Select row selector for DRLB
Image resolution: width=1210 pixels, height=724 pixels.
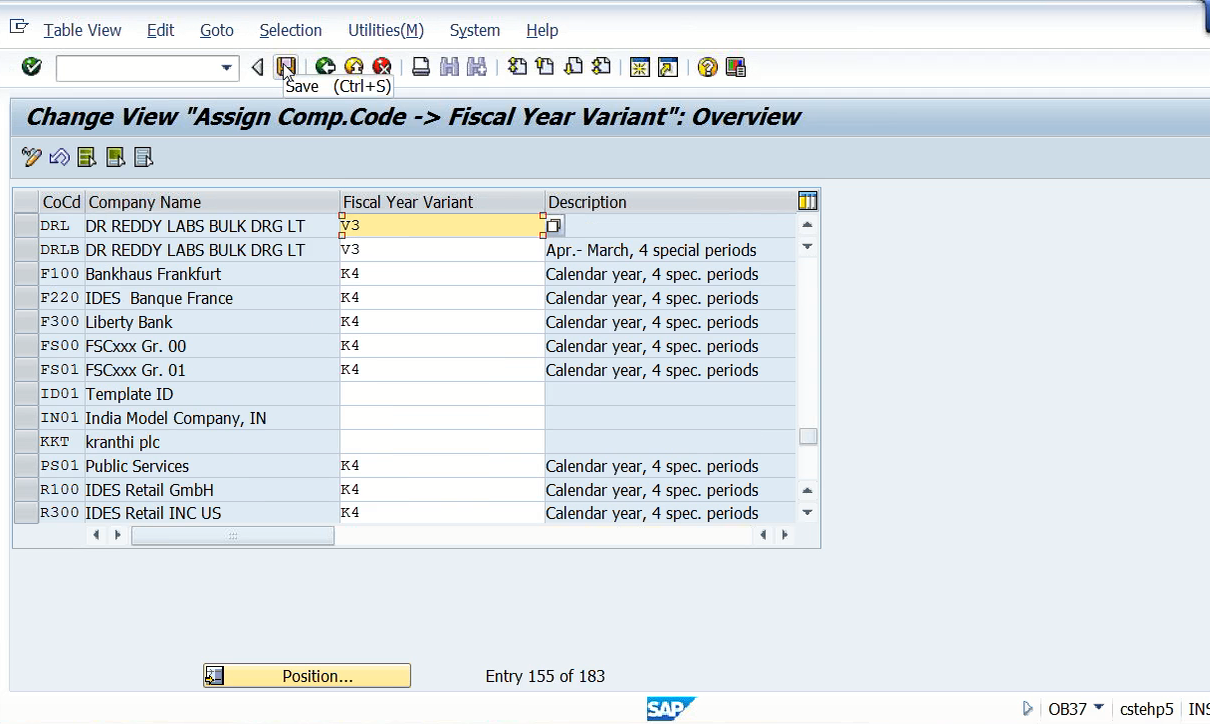click(x=26, y=250)
